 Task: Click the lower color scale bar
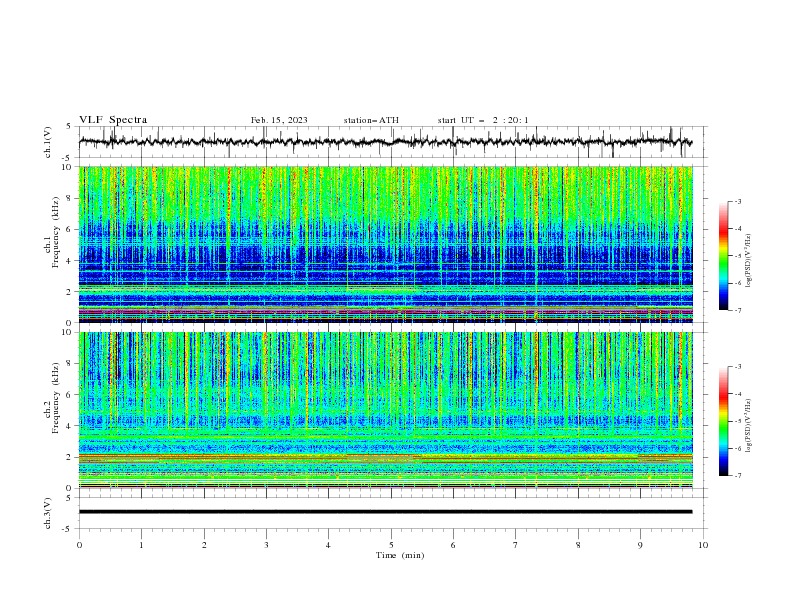click(723, 421)
